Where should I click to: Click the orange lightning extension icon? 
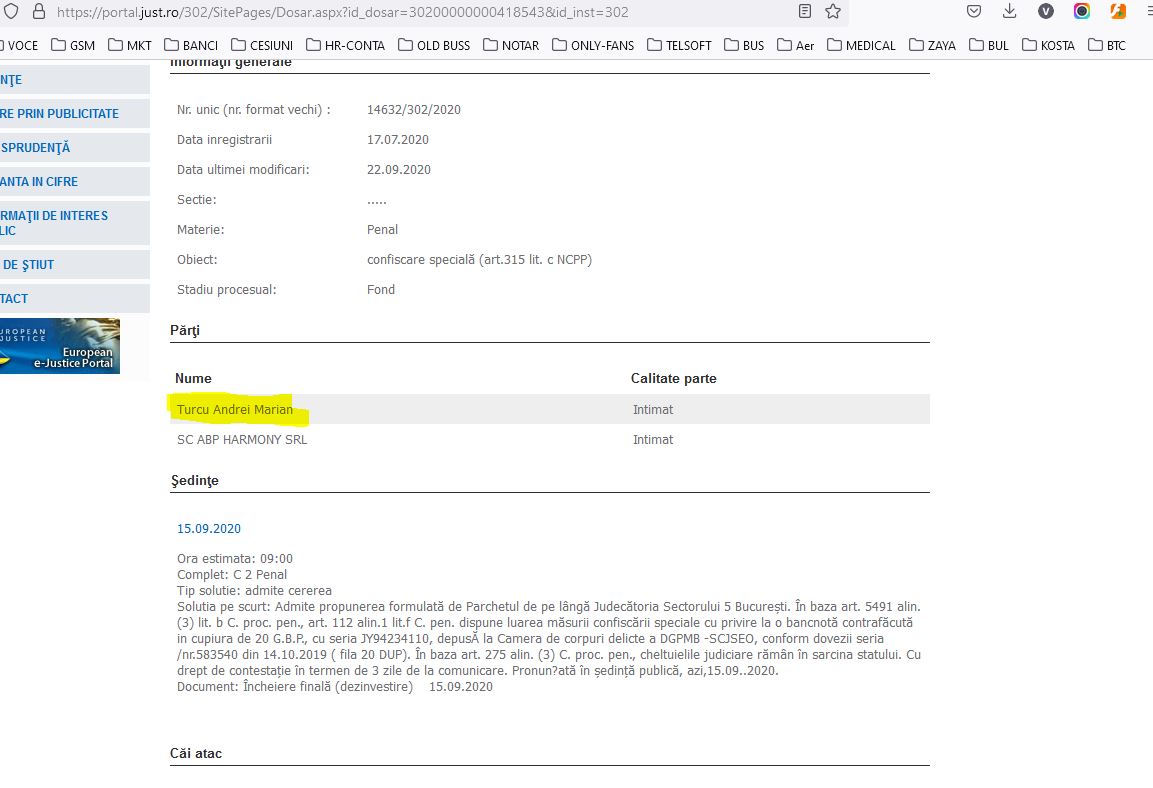(x=1118, y=12)
